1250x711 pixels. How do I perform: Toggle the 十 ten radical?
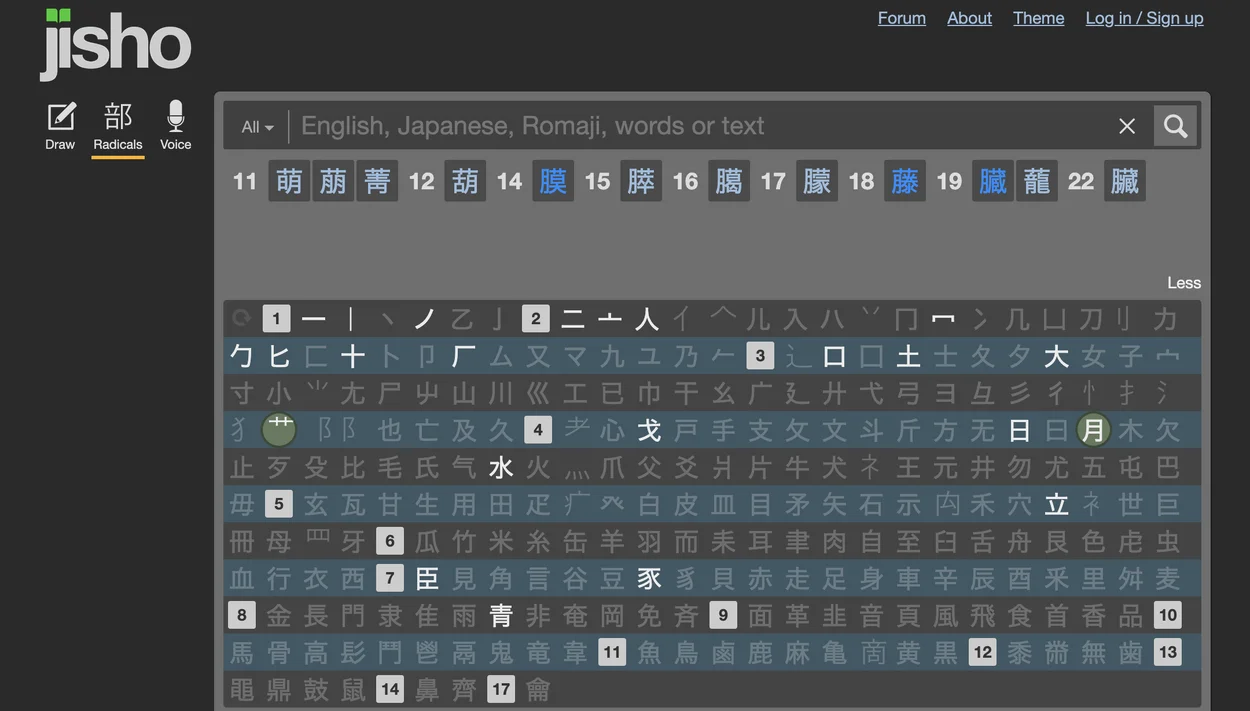[352, 356]
